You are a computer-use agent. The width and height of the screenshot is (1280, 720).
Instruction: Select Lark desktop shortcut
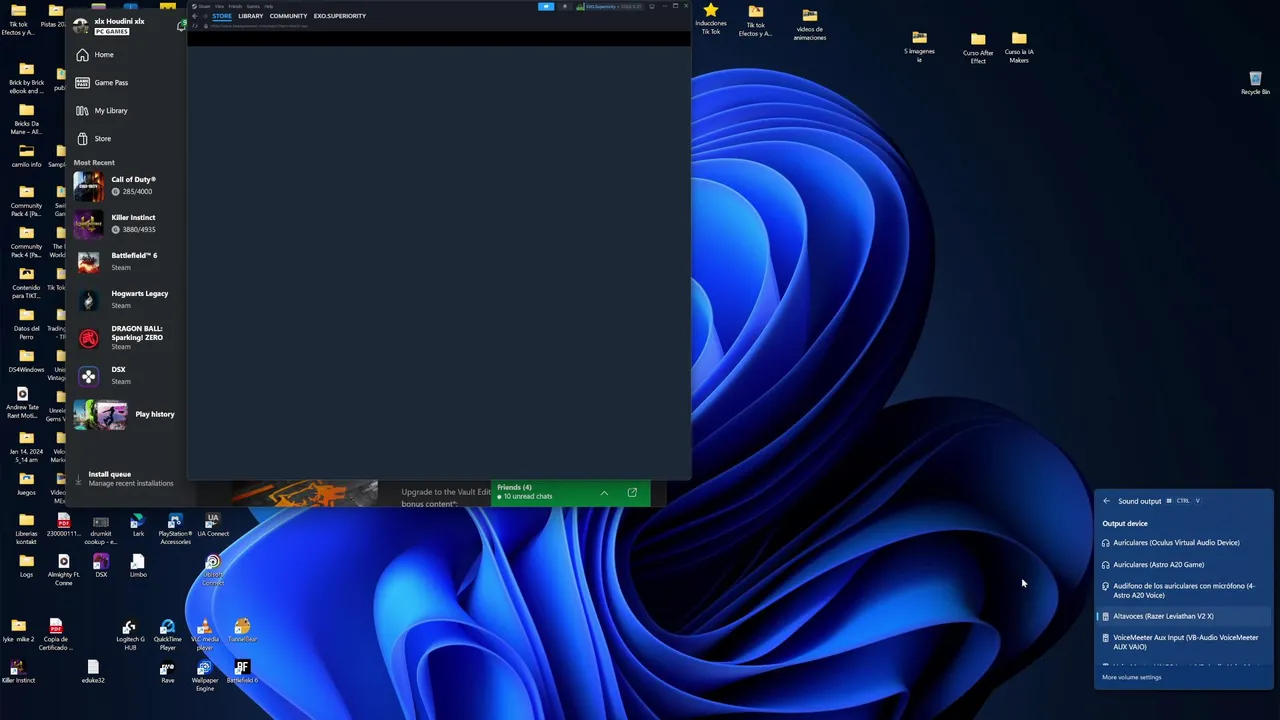[138, 525]
